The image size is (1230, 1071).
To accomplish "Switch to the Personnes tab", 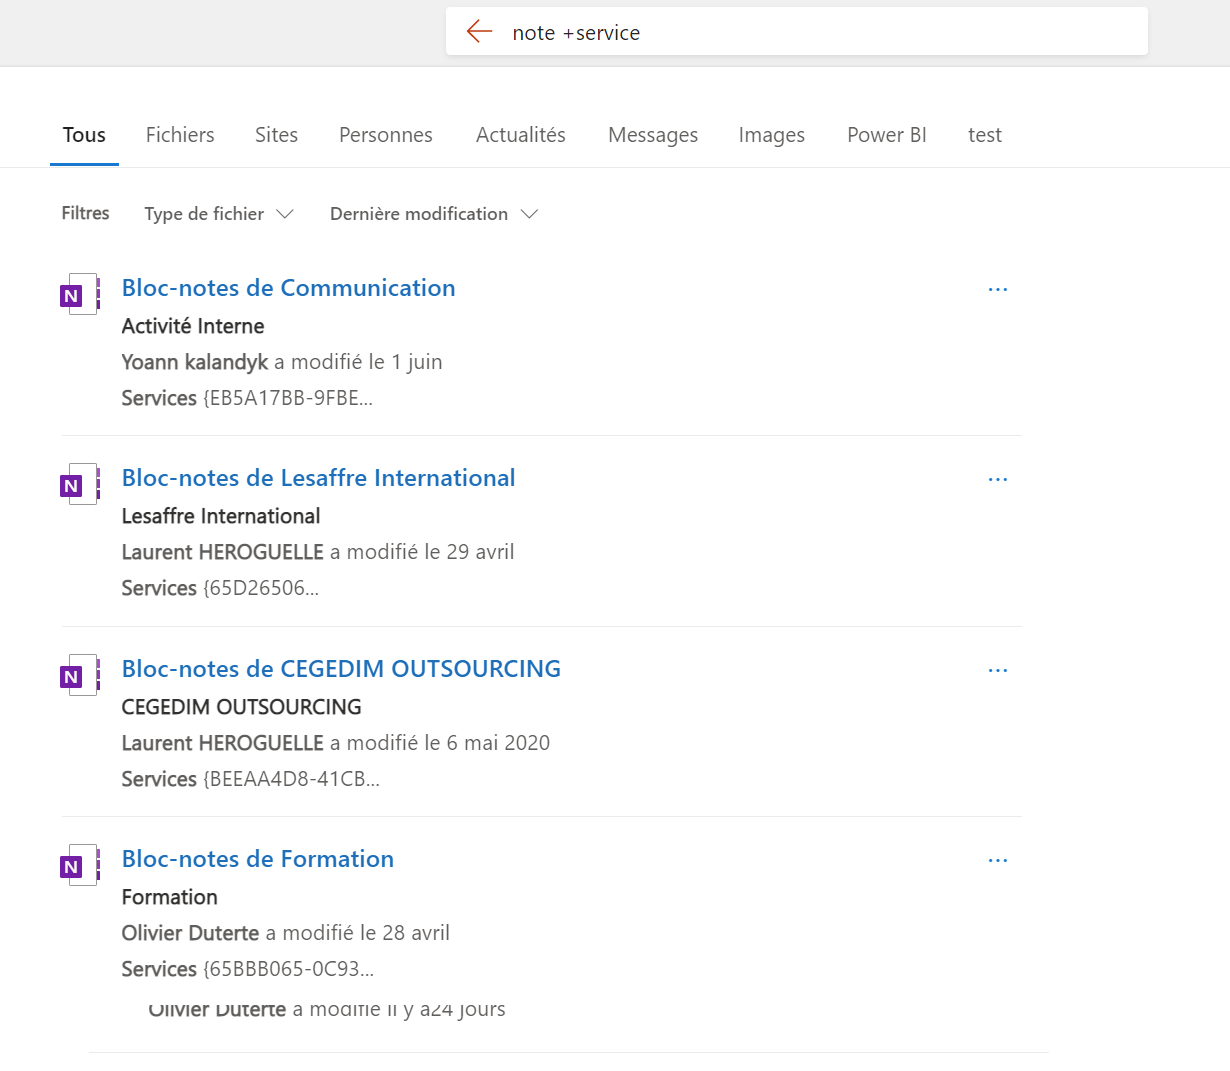I will point(386,135).
